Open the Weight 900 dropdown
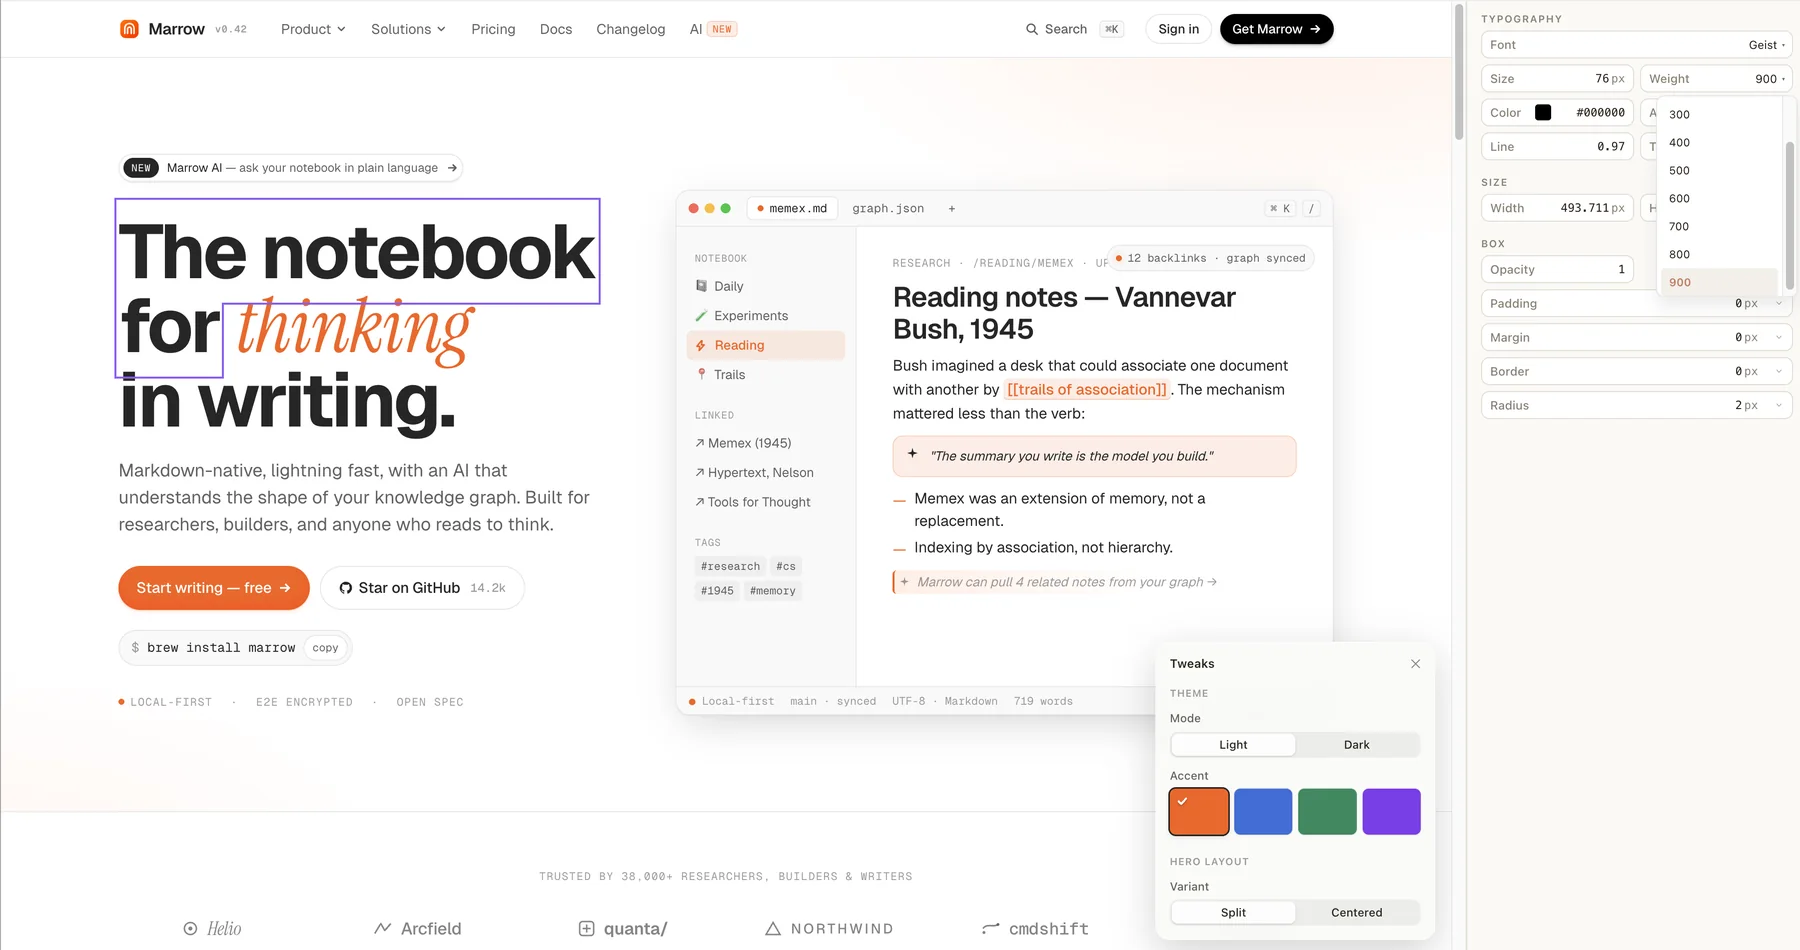Screen dimensions: 1800x950 pyautogui.click(x=1716, y=79)
